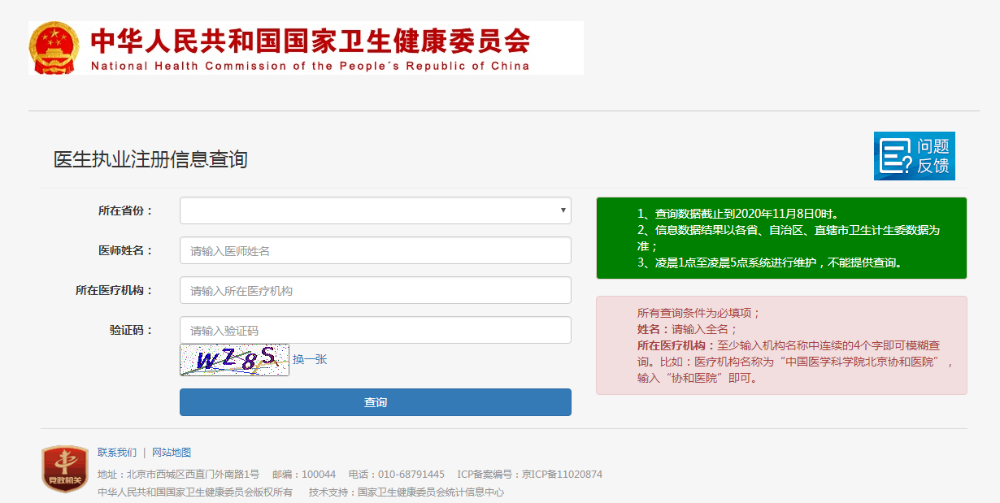Screen dimensions: 1000x503
Task: Focus the 所在医疗机构 input field
Action: (x=375, y=290)
